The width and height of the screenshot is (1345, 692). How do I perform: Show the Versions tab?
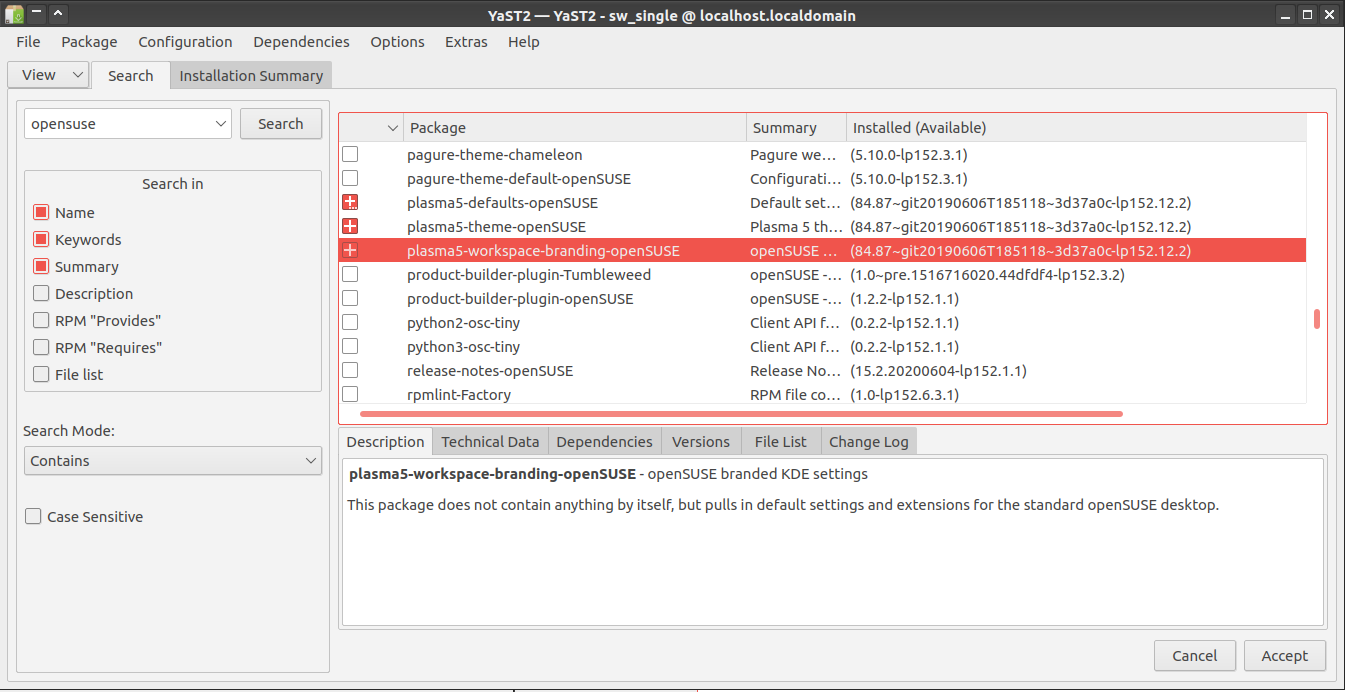coord(701,441)
